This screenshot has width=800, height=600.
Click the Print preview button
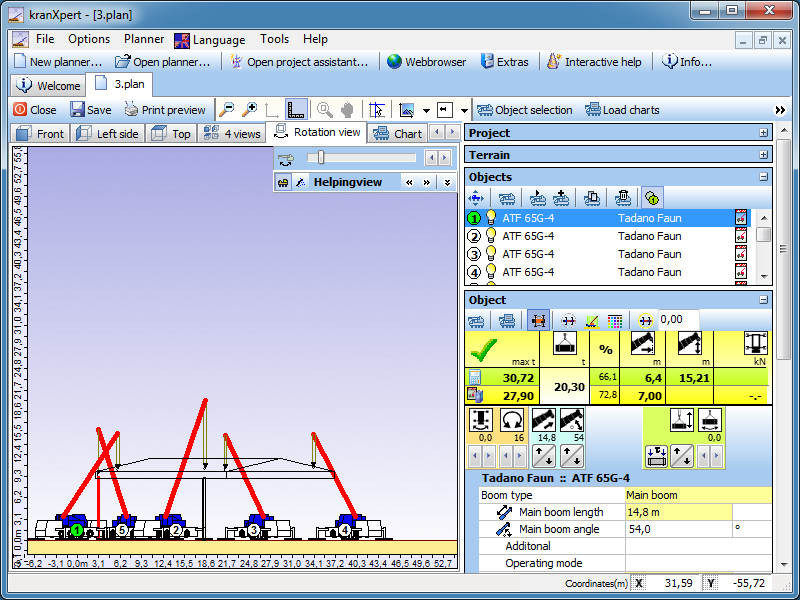(x=165, y=110)
